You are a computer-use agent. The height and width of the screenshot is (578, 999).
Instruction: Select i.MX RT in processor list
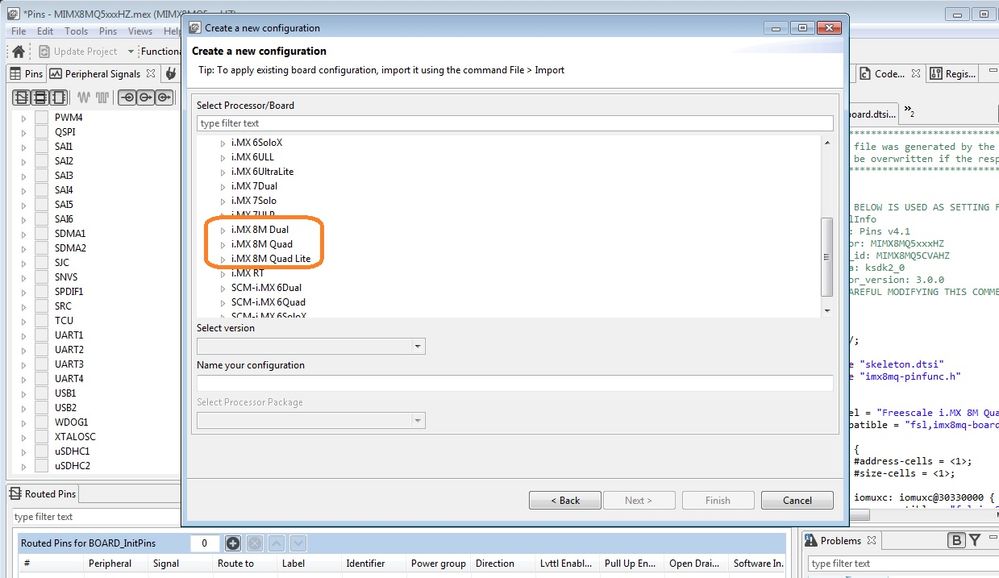click(247, 273)
